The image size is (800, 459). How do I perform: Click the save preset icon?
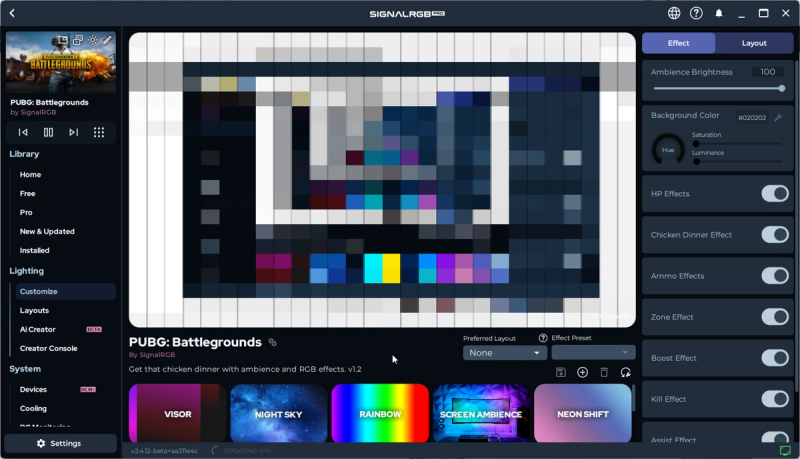tap(561, 372)
